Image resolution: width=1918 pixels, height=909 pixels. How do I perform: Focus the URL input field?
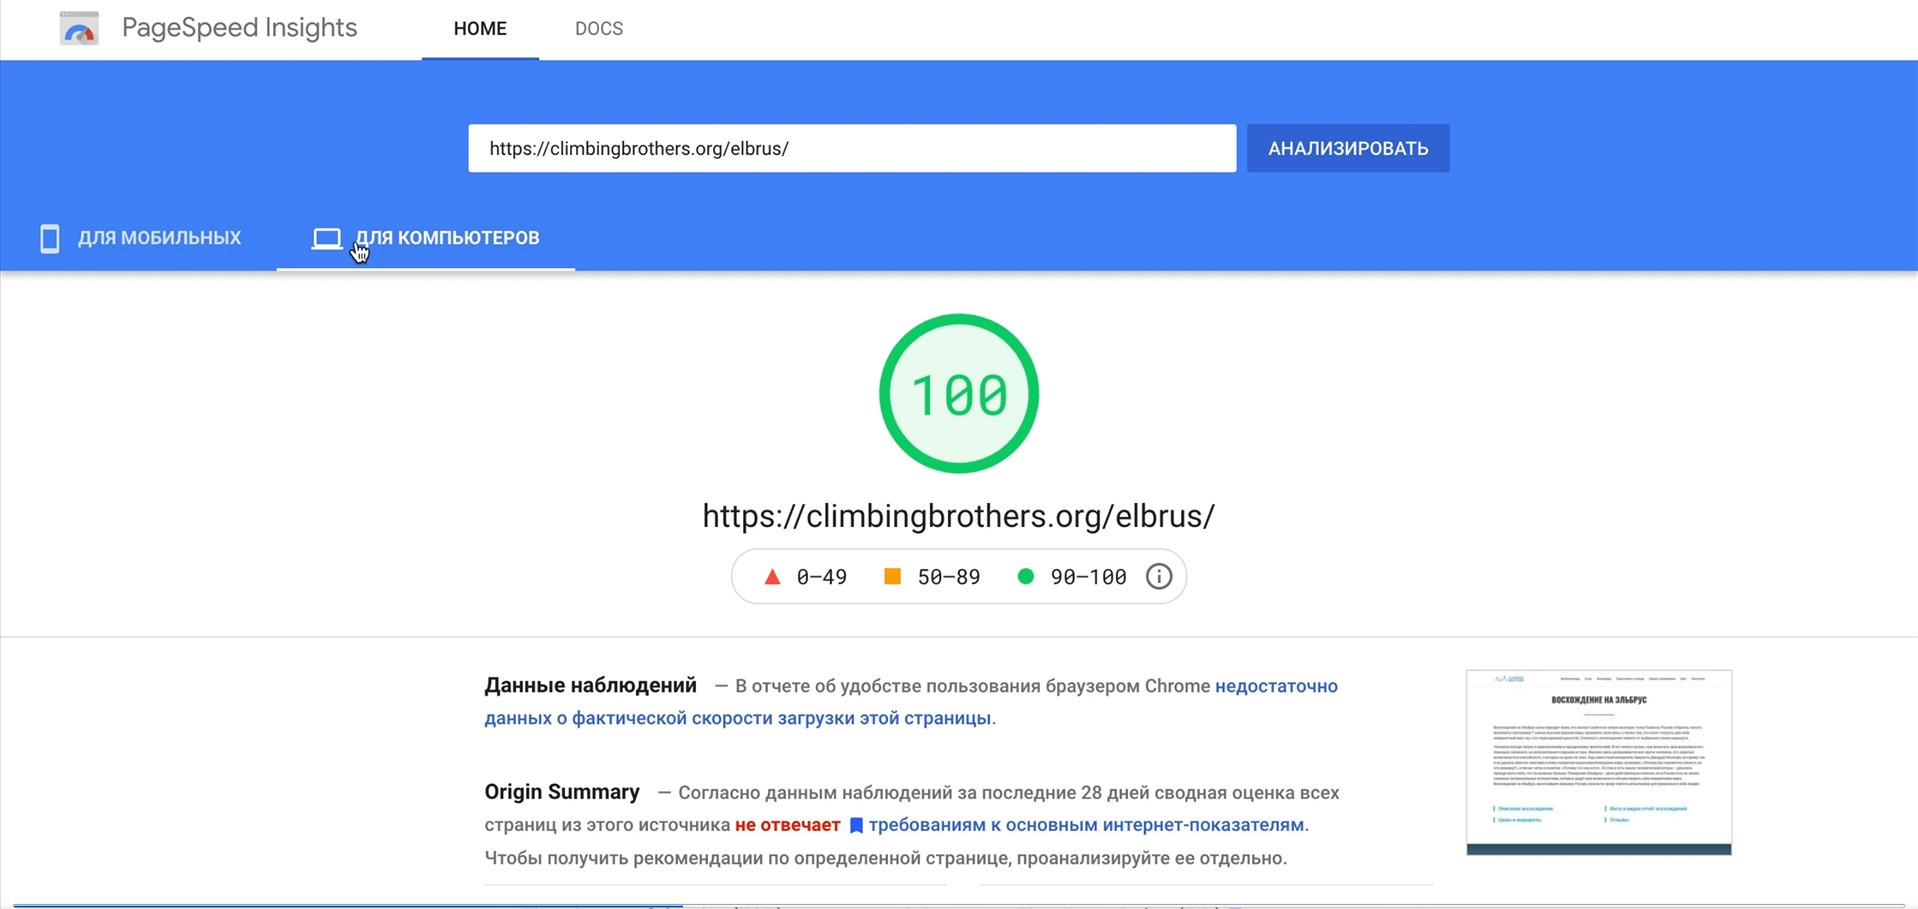tap(851, 148)
